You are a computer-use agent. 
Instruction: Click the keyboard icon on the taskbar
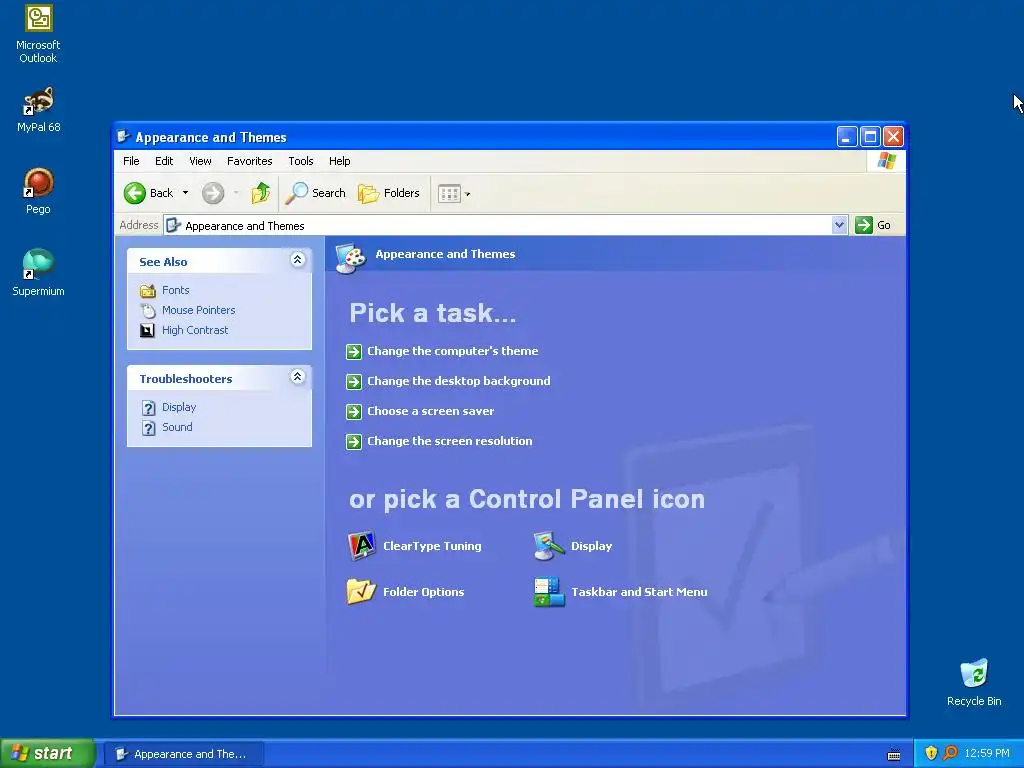[894, 755]
